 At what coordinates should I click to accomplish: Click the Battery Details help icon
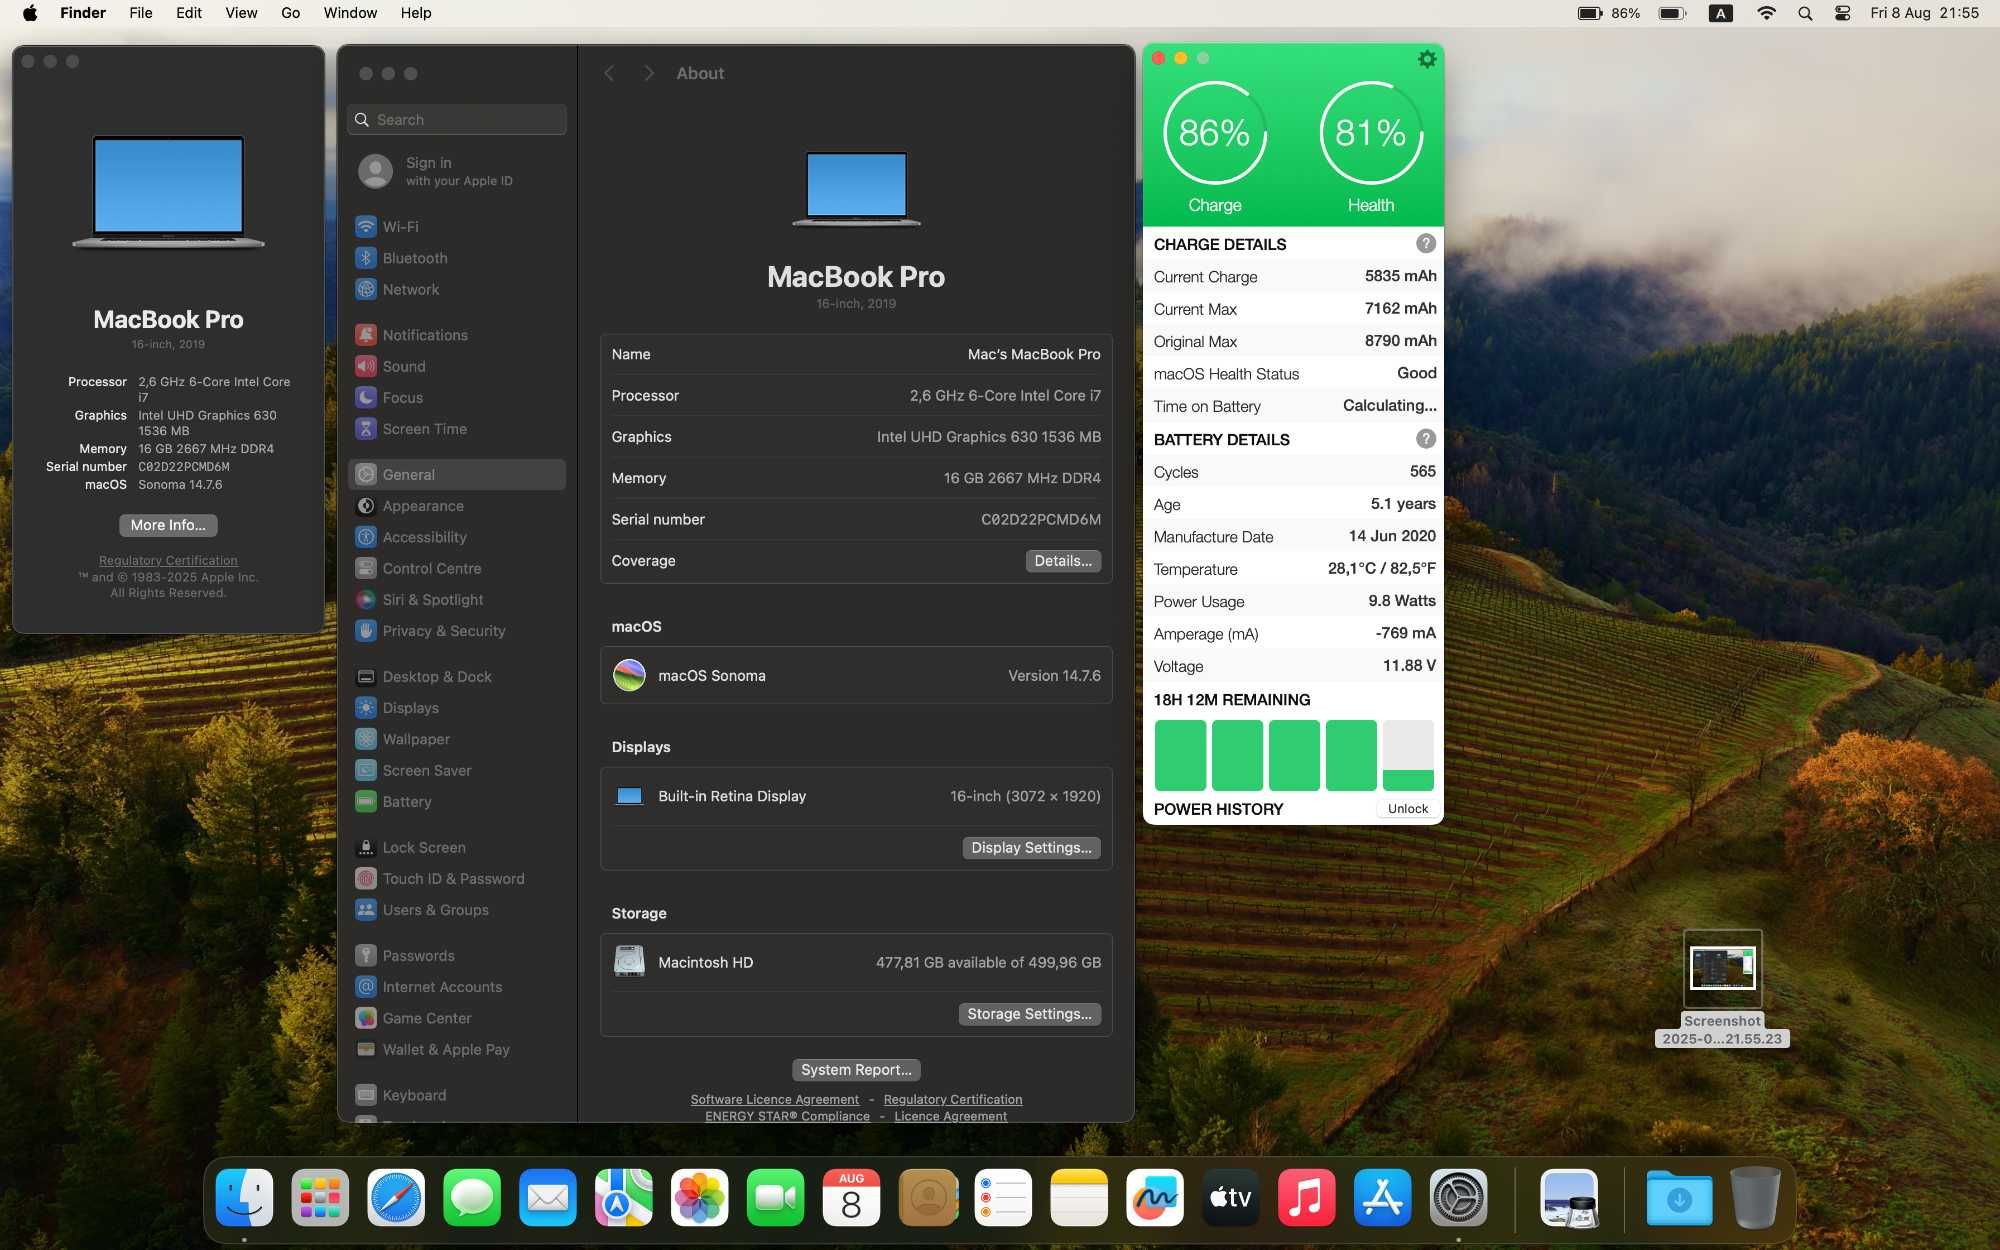pos(1426,439)
